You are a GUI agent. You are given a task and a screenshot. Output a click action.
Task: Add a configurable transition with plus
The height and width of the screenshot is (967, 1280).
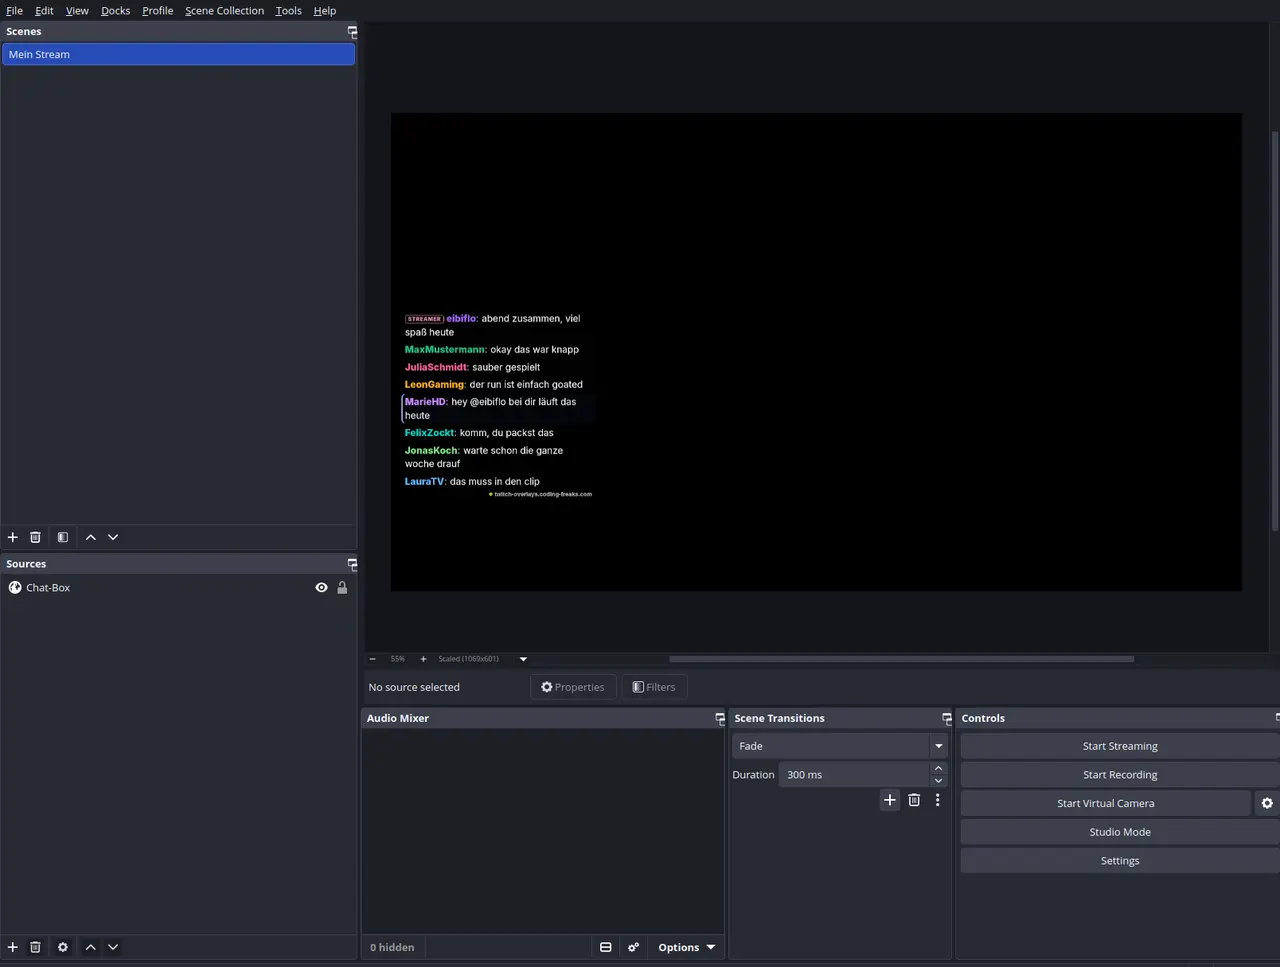click(x=890, y=800)
